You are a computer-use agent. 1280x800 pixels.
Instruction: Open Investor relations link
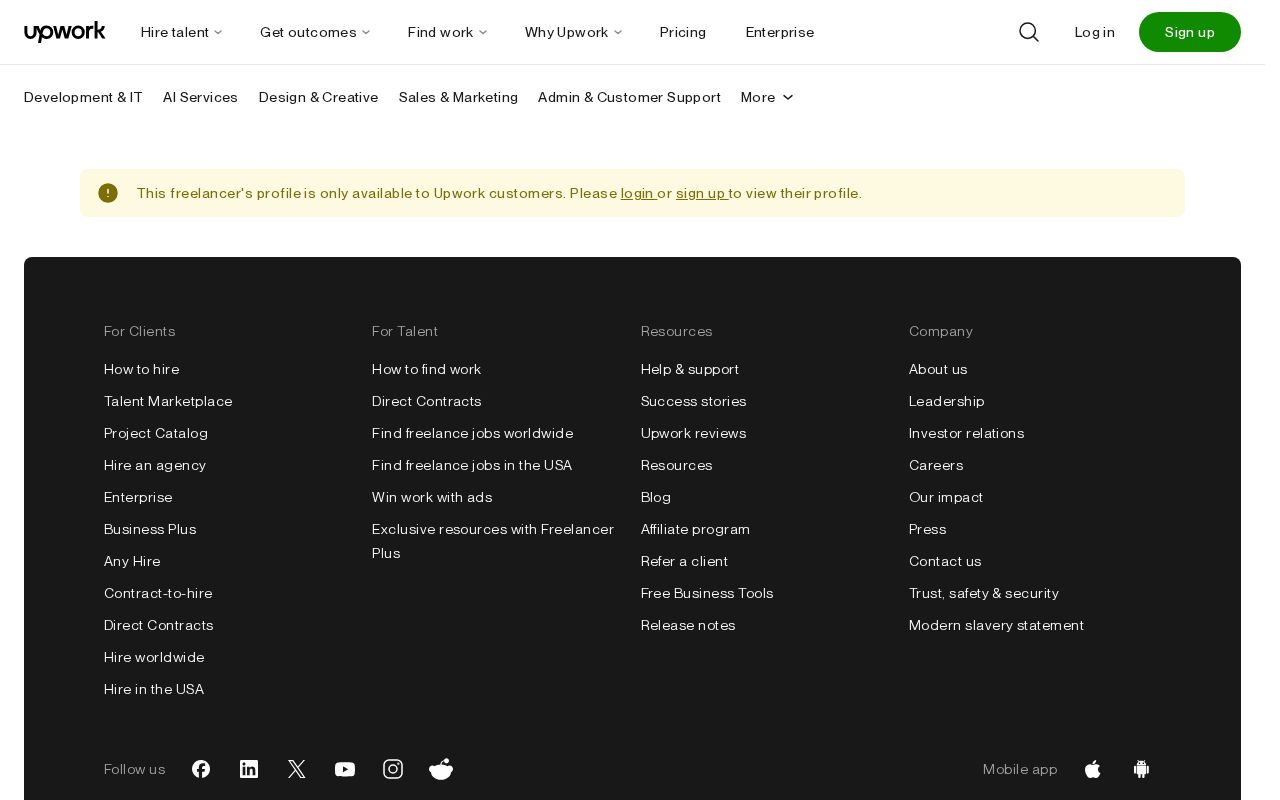coord(967,433)
